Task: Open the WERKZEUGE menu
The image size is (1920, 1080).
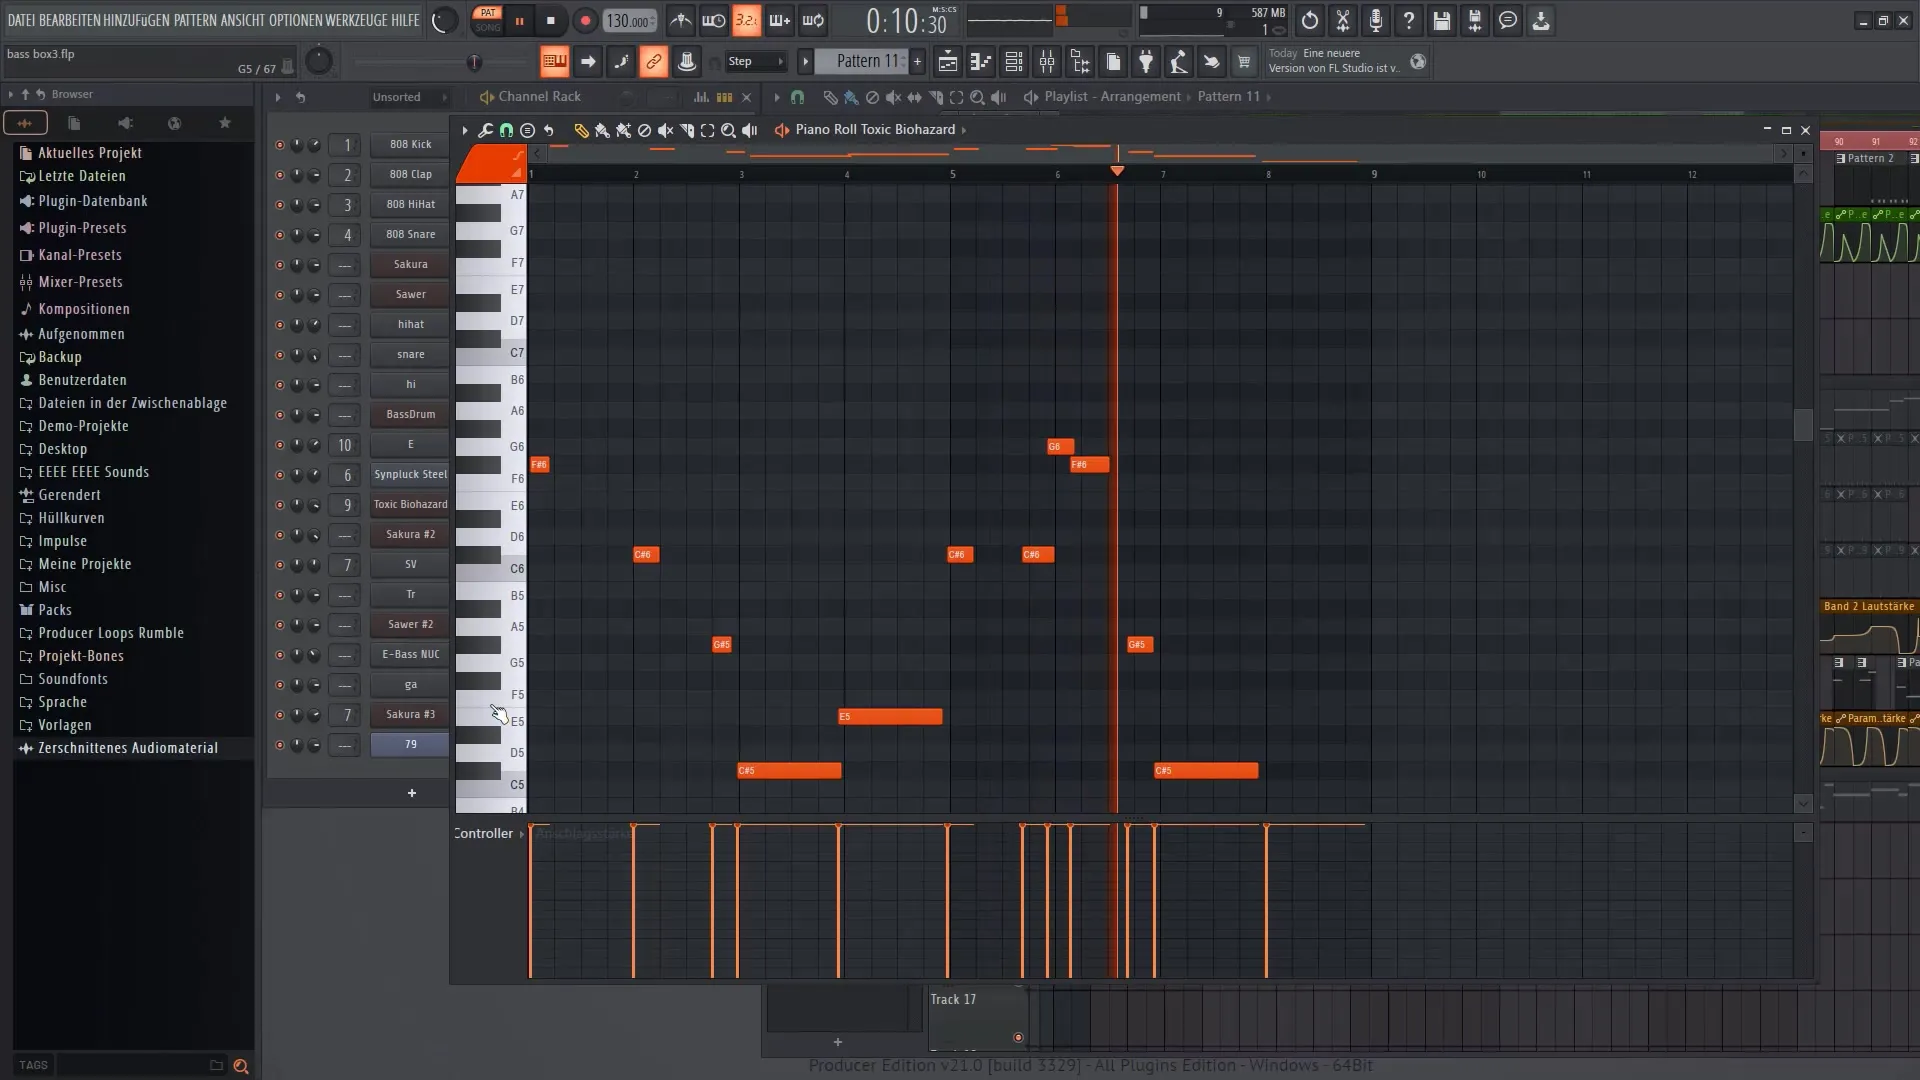Action: click(x=356, y=20)
